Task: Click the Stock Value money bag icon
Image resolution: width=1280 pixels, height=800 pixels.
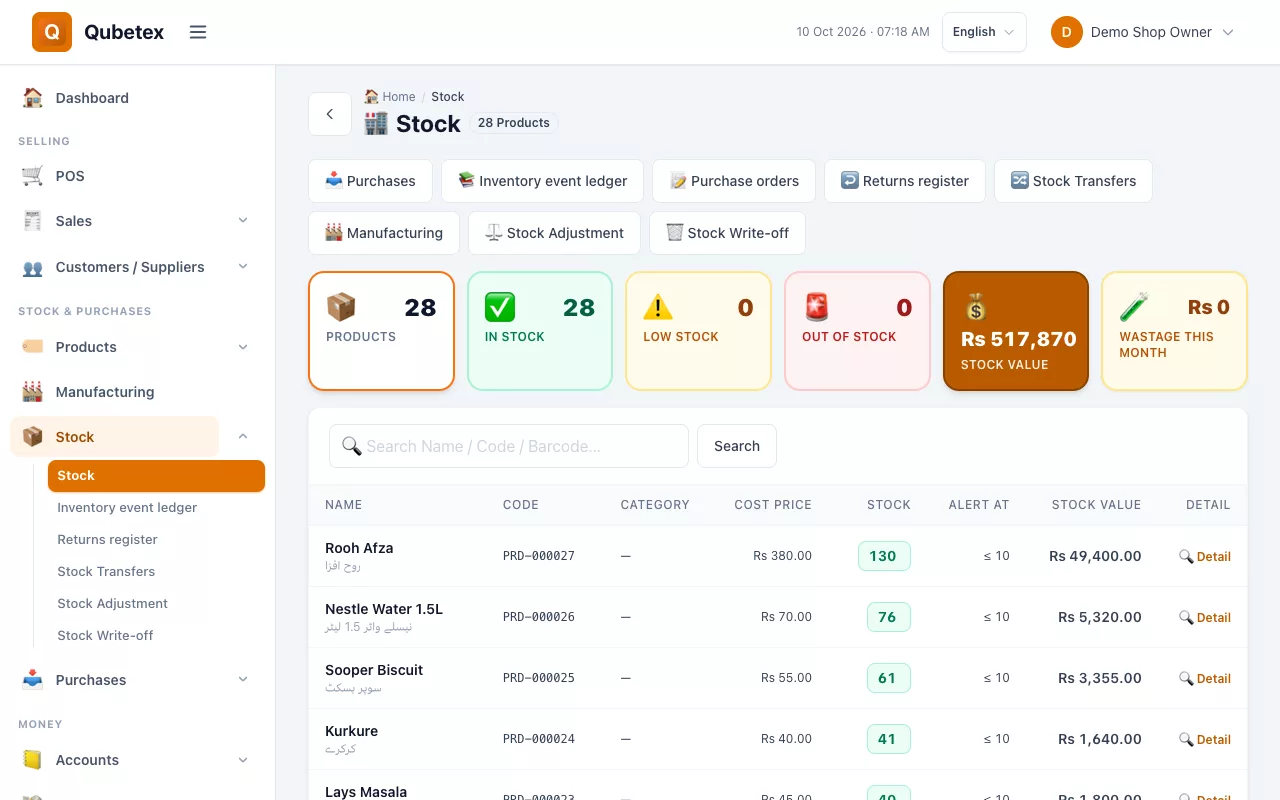Action: (976, 307)
